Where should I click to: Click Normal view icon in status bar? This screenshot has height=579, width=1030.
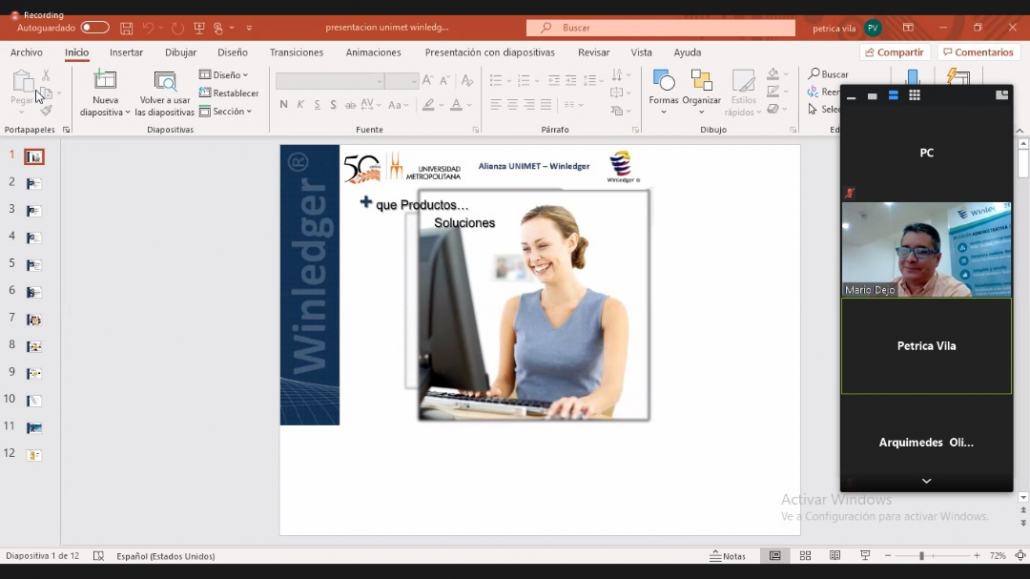775,556
